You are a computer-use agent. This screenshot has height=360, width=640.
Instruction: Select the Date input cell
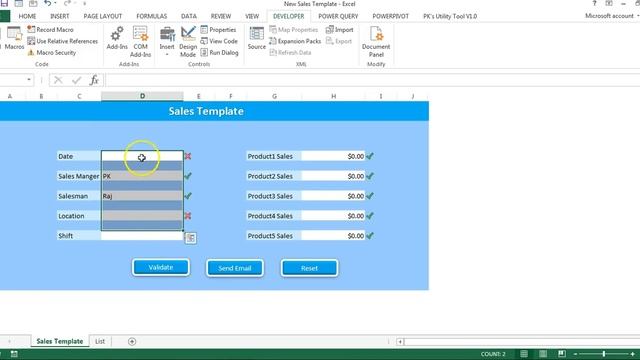click(x=142, y=156)
